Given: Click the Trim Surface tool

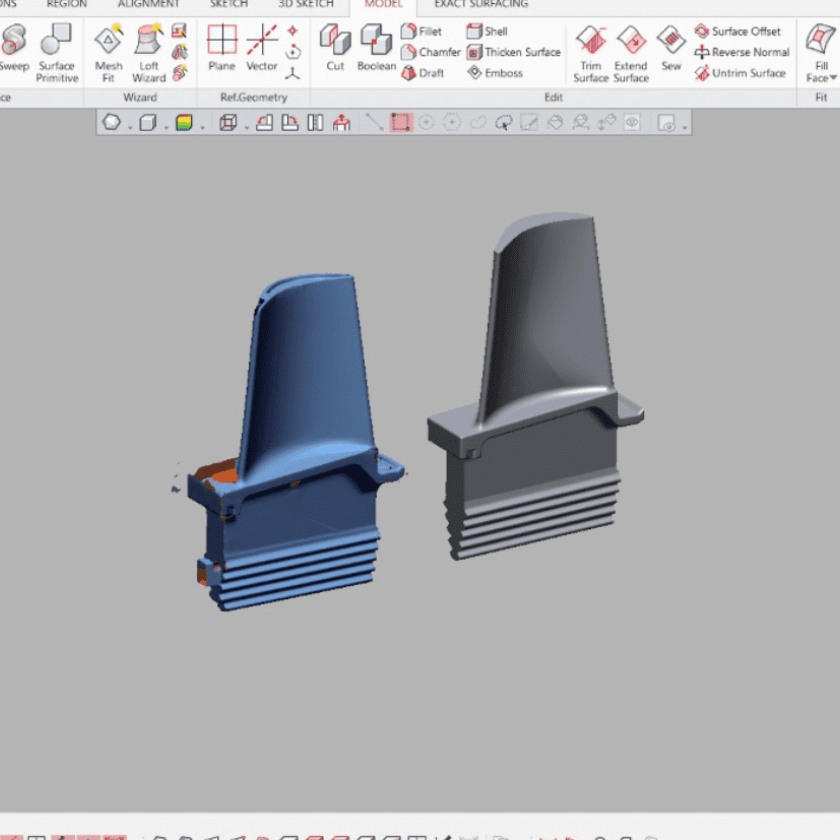Looking at the screenshot, I should coord(591,51).
